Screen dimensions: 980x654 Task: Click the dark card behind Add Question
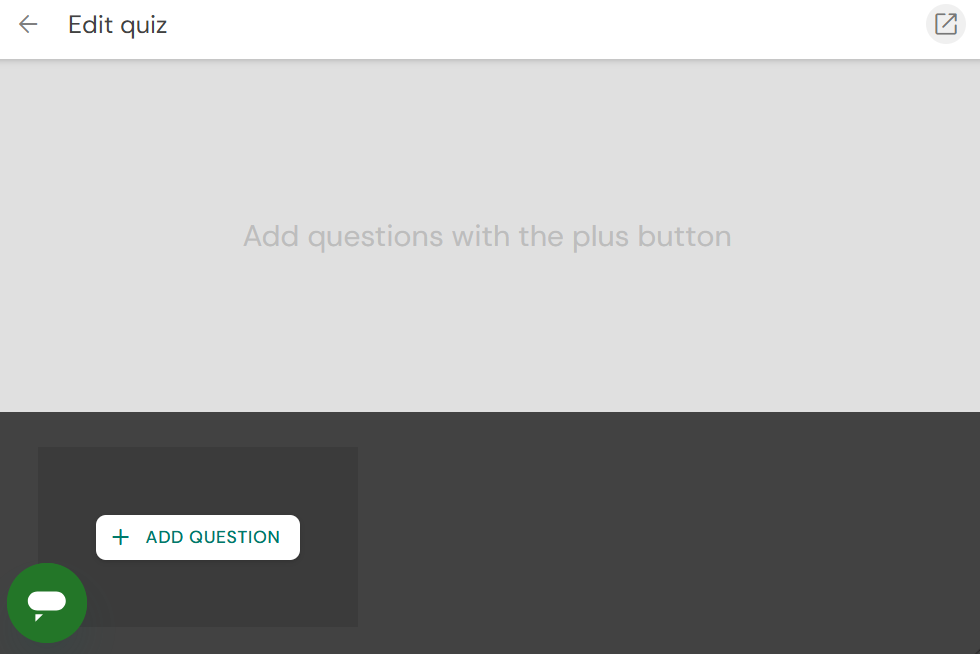coord(300,600)
